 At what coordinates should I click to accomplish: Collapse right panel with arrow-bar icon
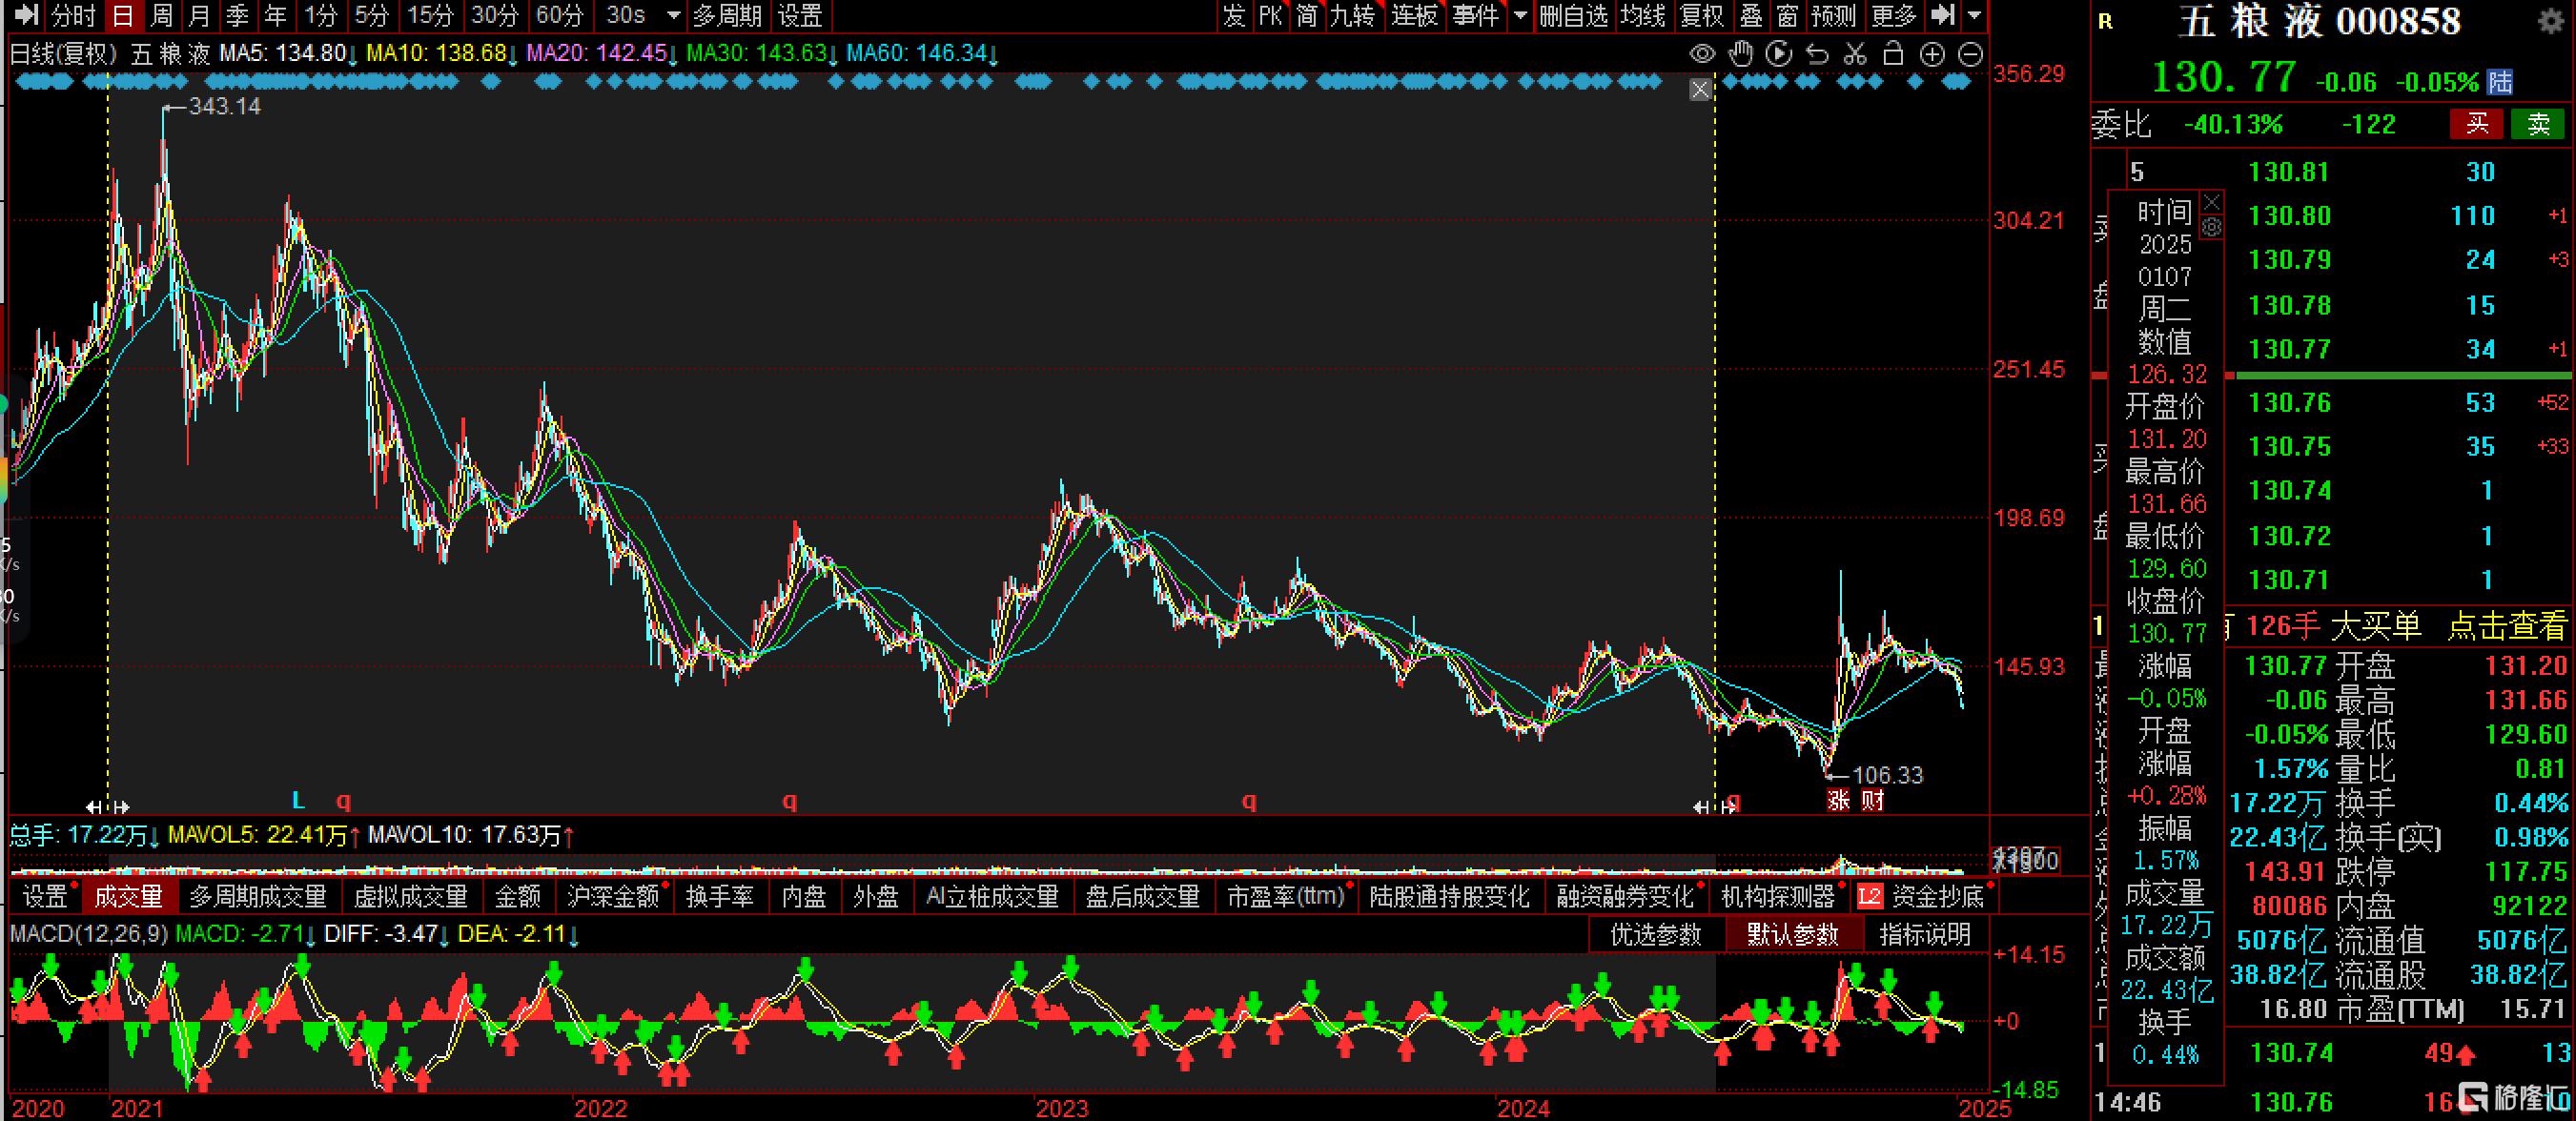pyautogui.click(x=1943, y=15)
